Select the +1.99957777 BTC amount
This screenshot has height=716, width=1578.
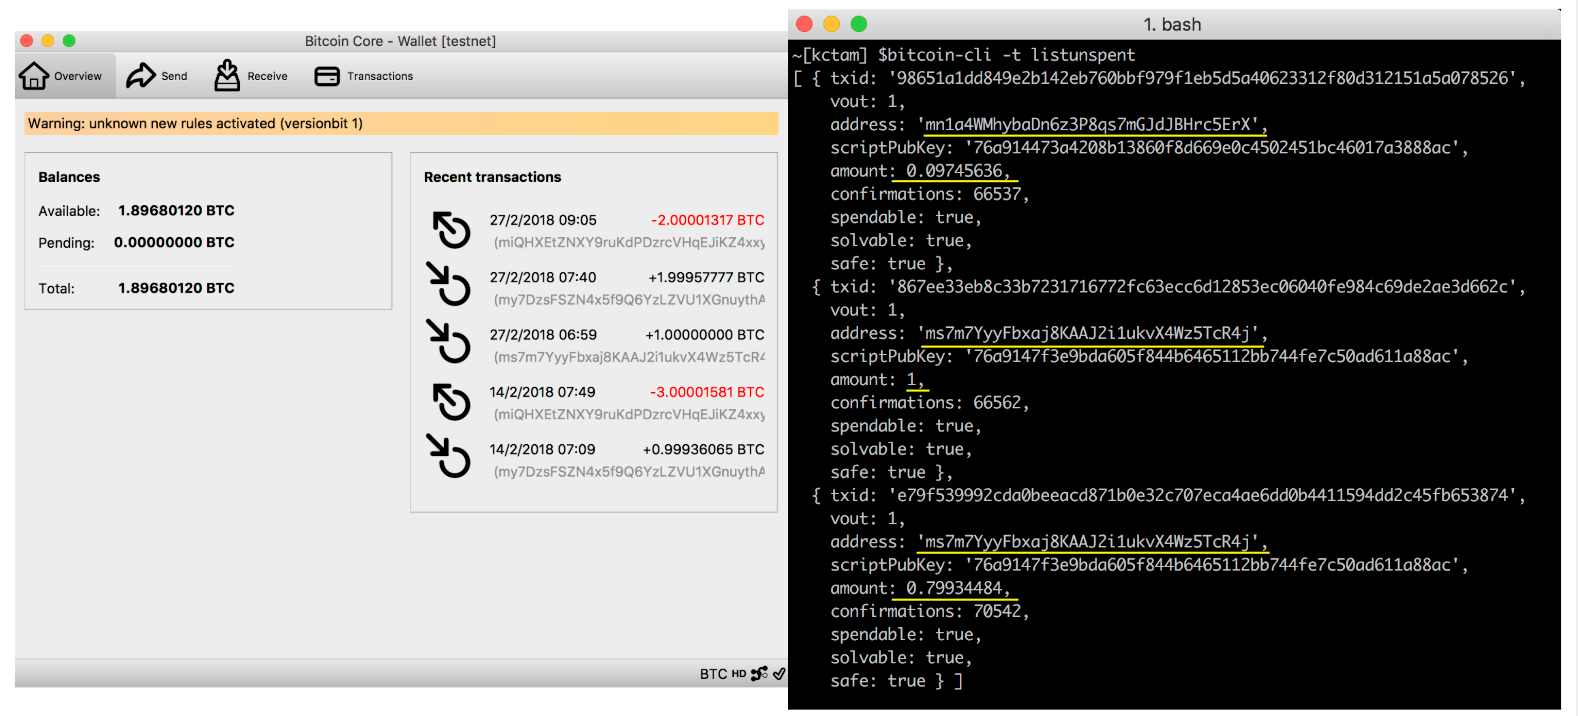[706, 277]
